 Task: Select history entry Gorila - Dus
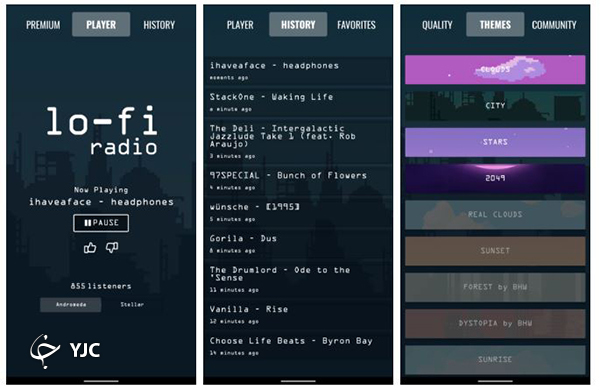tap(298, 244)
